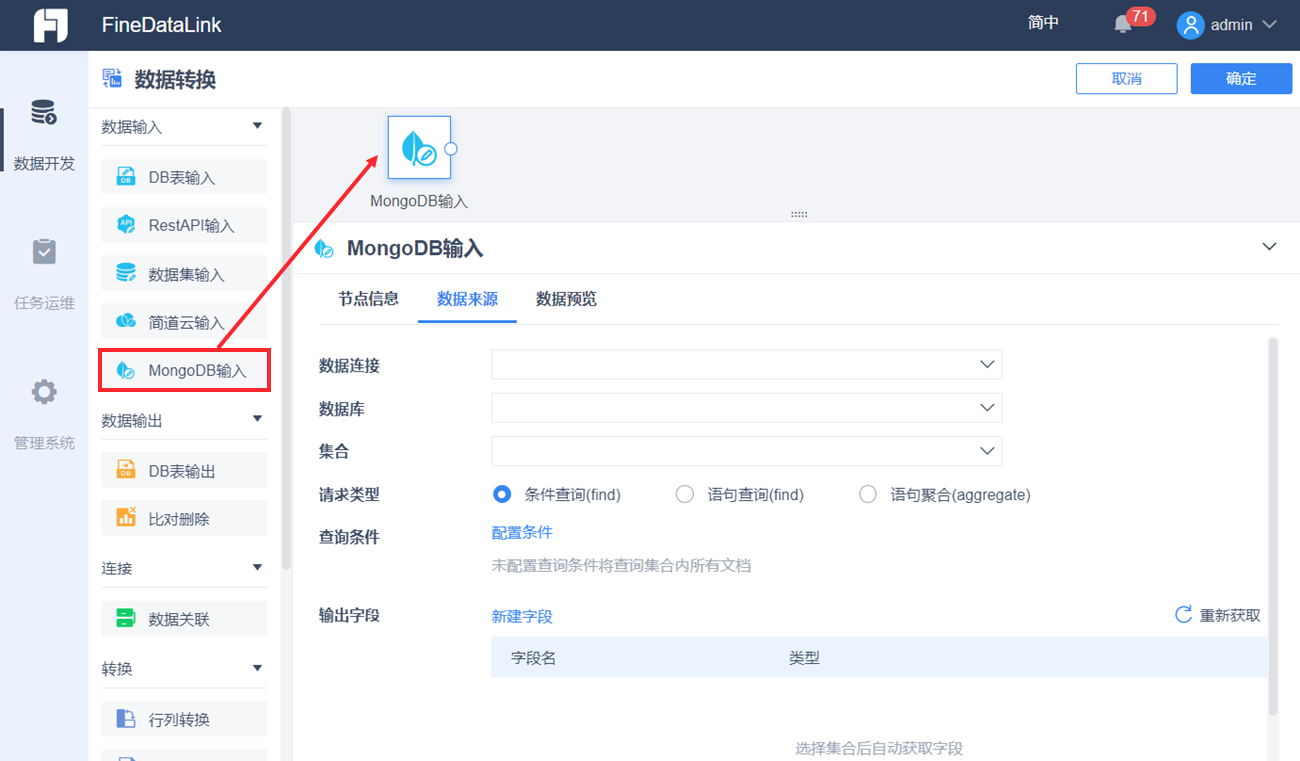Select the DB表输入 node icon
1300x761 pixels.
[126, 177]
